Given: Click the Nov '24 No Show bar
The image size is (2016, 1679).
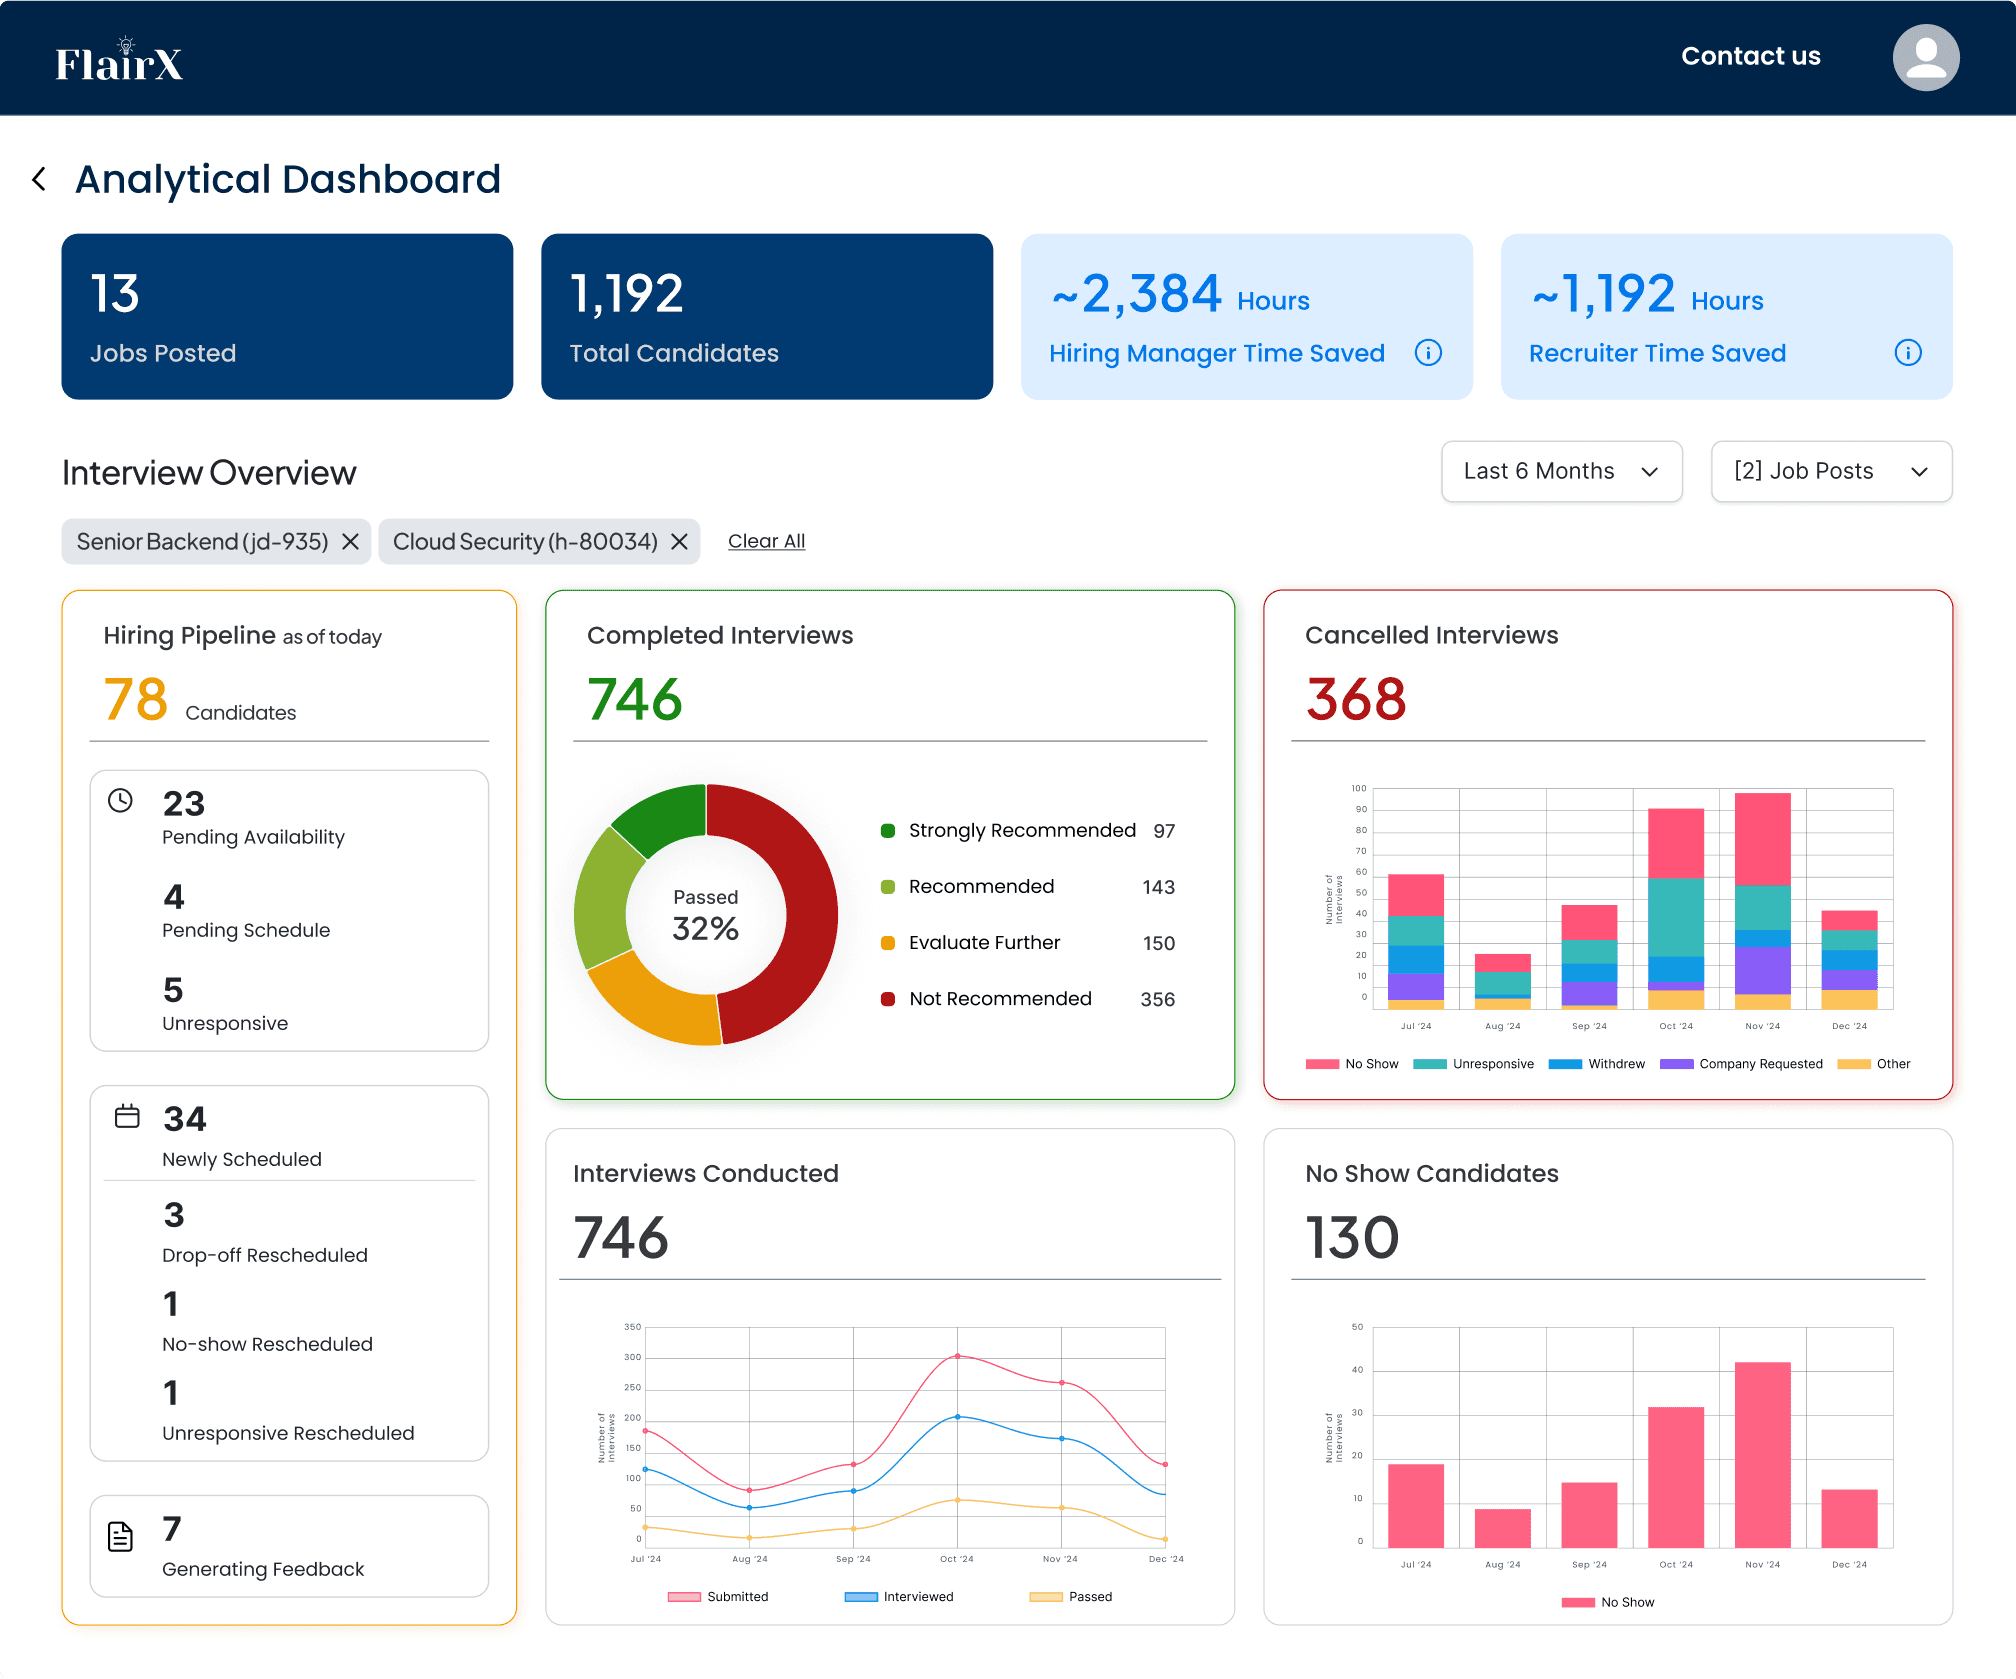Looking at the screenshot, I should pos(1762,1455).
